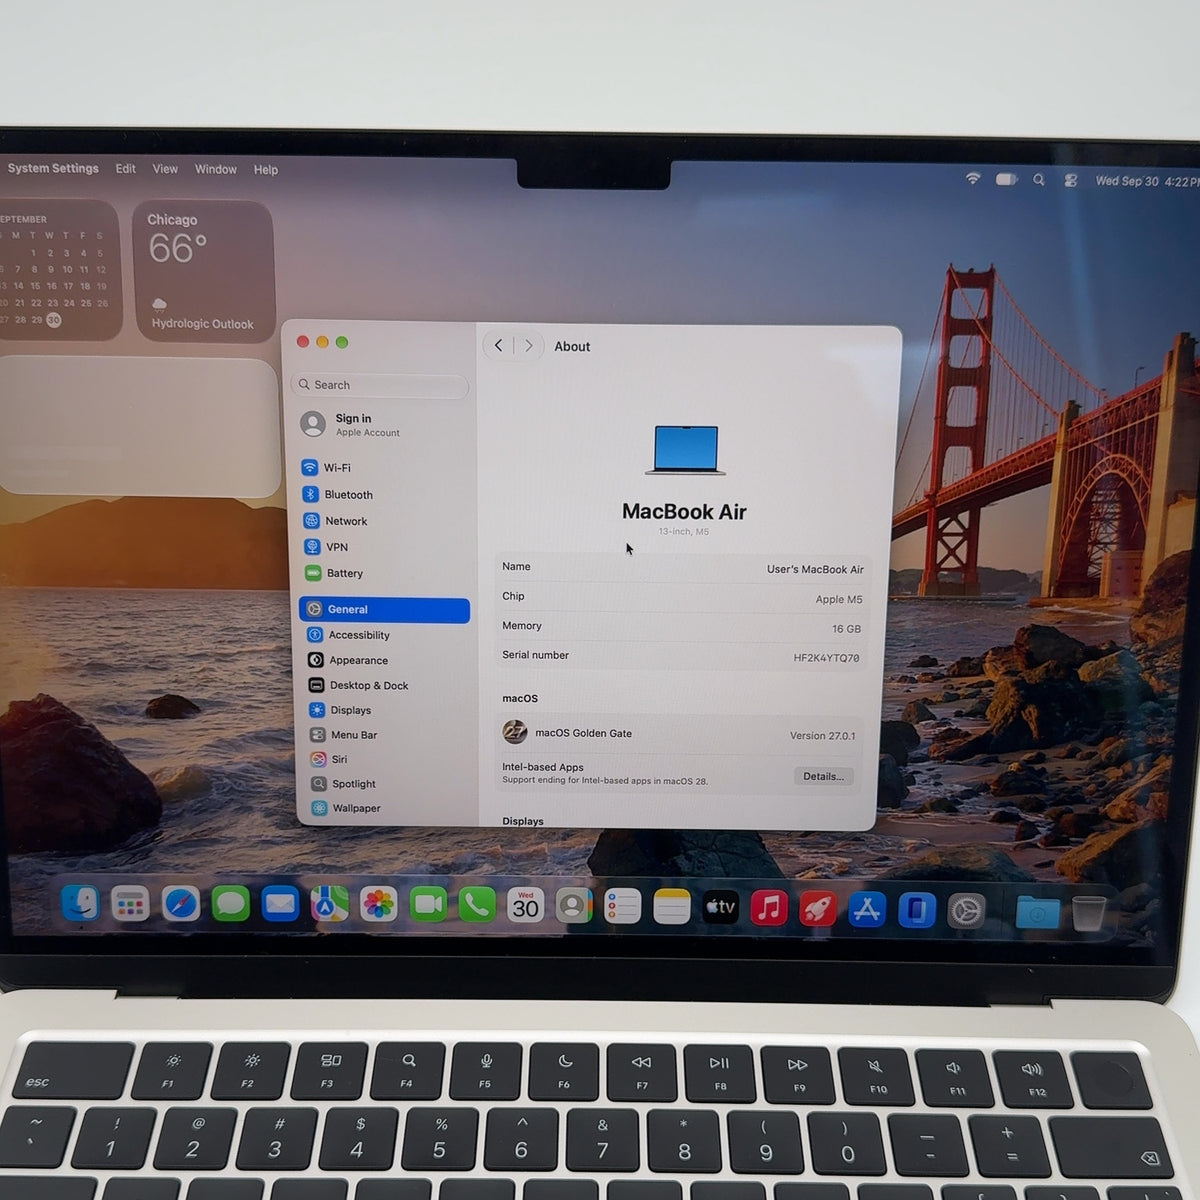Launch FaceTime from the Dock
This screenshot has width=1200, height=1200.
427,905
